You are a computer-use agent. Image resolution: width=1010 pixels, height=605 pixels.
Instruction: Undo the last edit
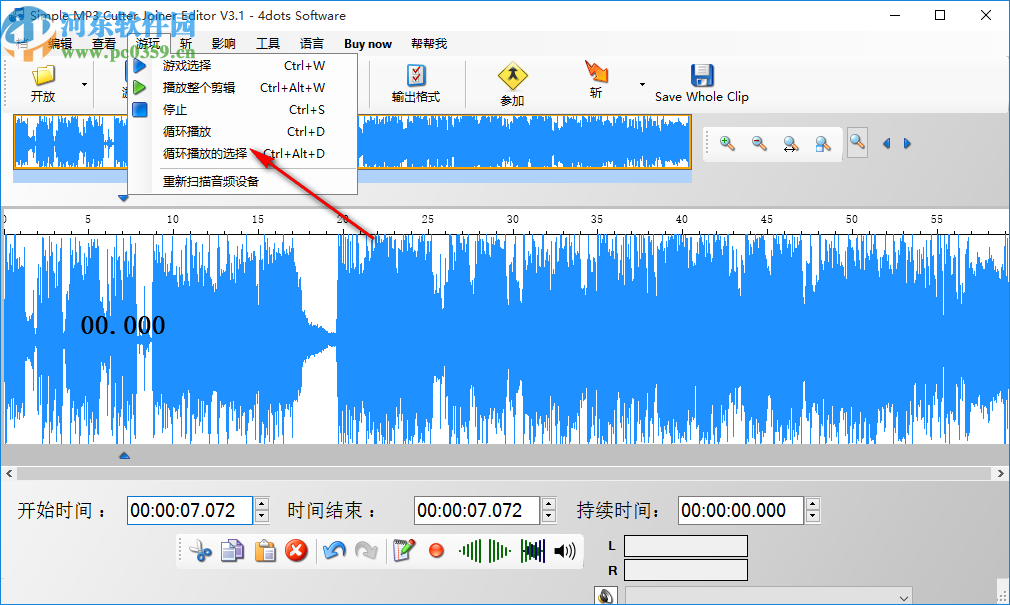[x=334, y=551]
